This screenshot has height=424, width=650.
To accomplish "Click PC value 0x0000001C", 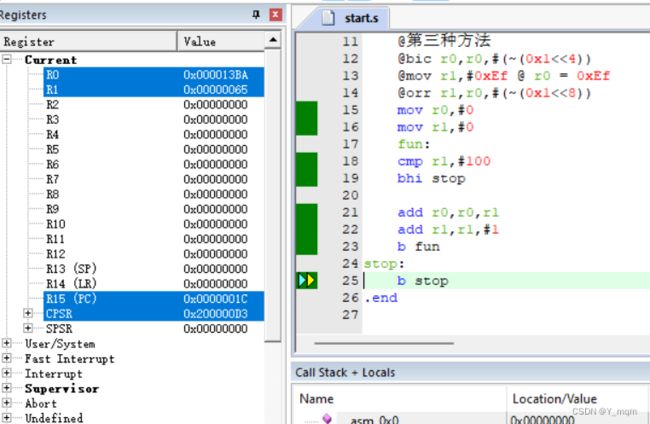I will click(216, 298).
